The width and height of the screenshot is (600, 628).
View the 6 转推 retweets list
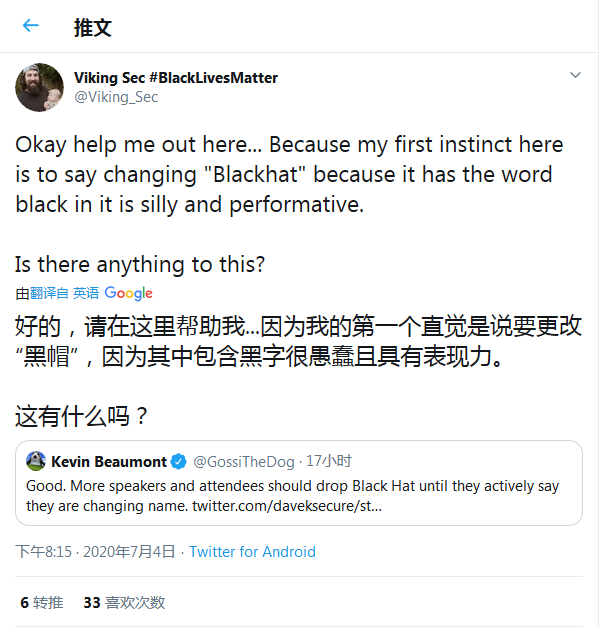41,603
